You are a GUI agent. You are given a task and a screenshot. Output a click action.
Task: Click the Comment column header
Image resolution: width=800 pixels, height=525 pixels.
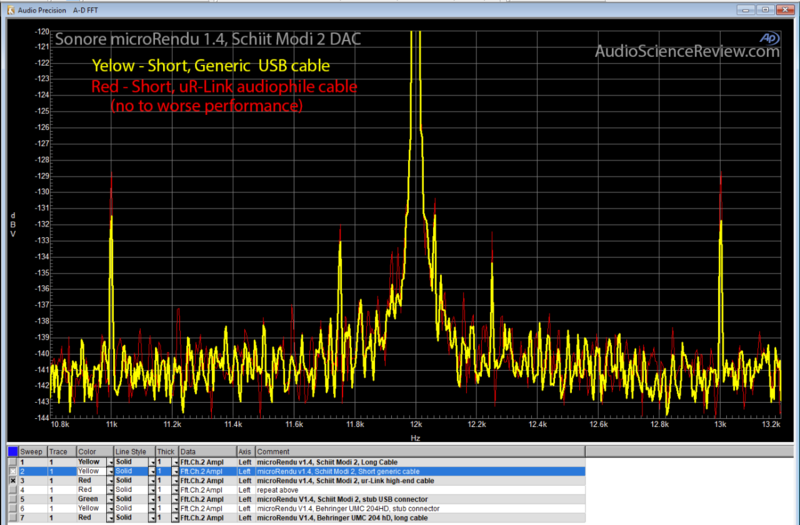point(272,452)
